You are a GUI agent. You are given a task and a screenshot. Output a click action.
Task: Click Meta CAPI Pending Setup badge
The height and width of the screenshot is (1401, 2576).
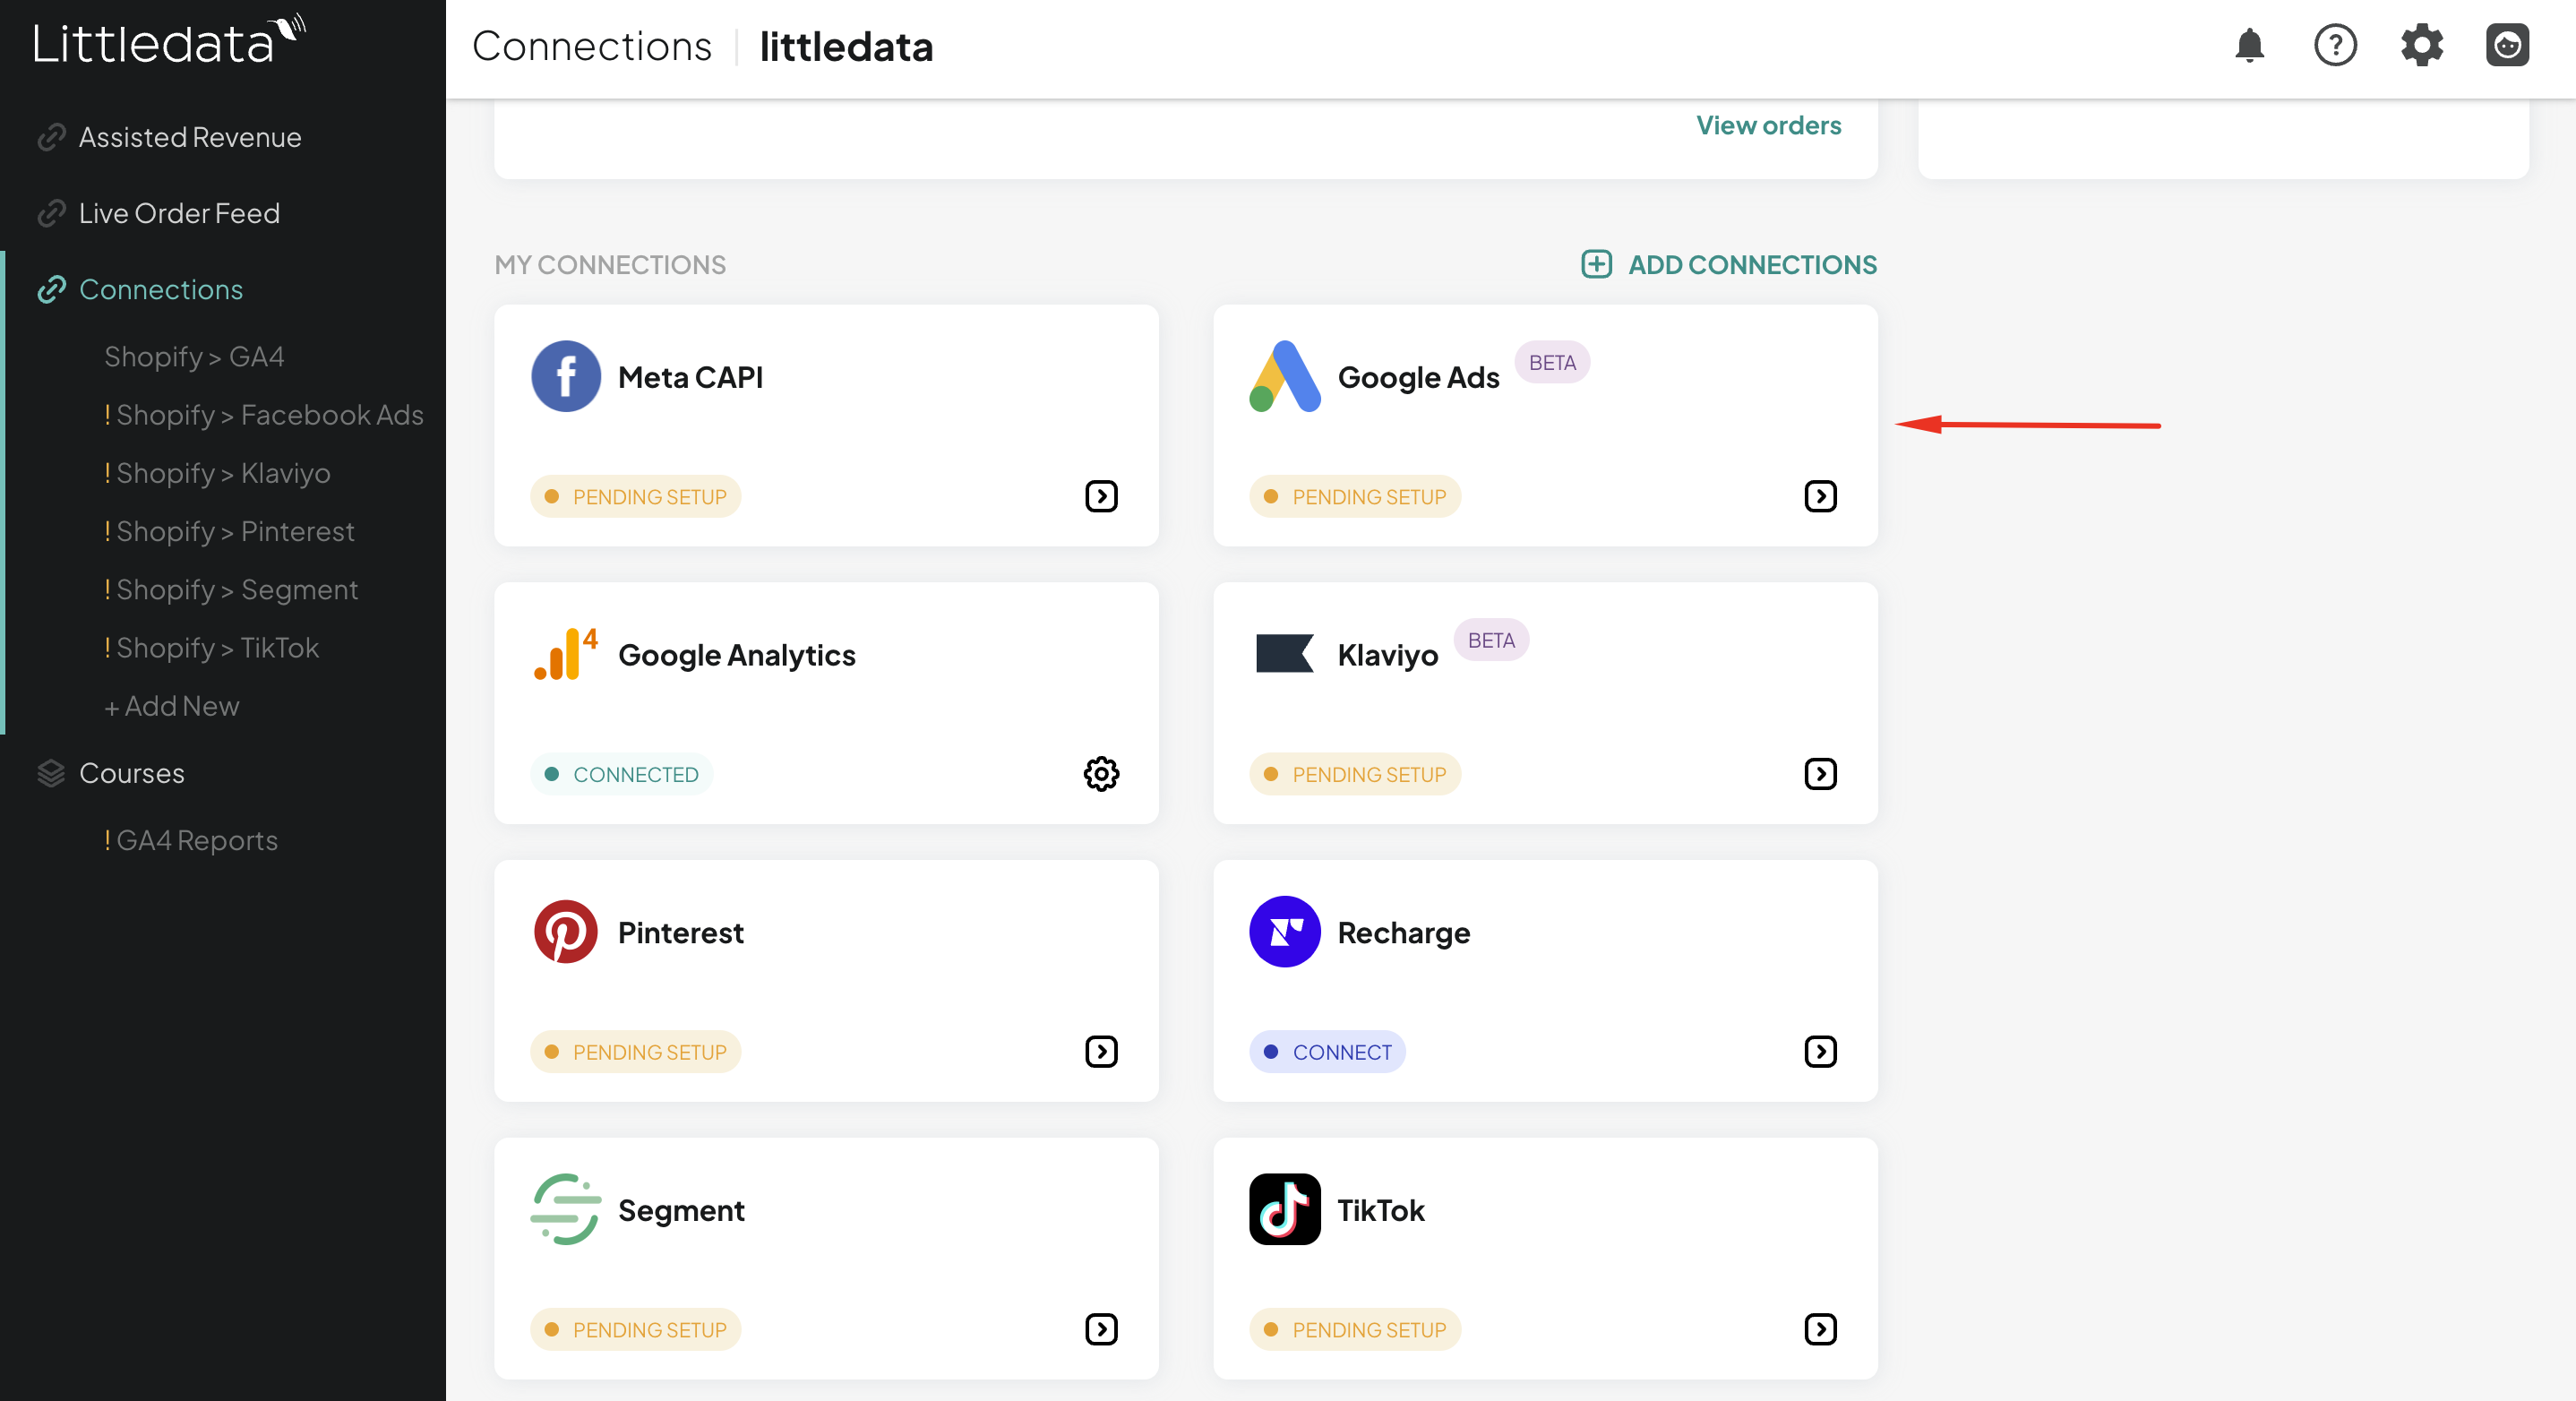635,497
